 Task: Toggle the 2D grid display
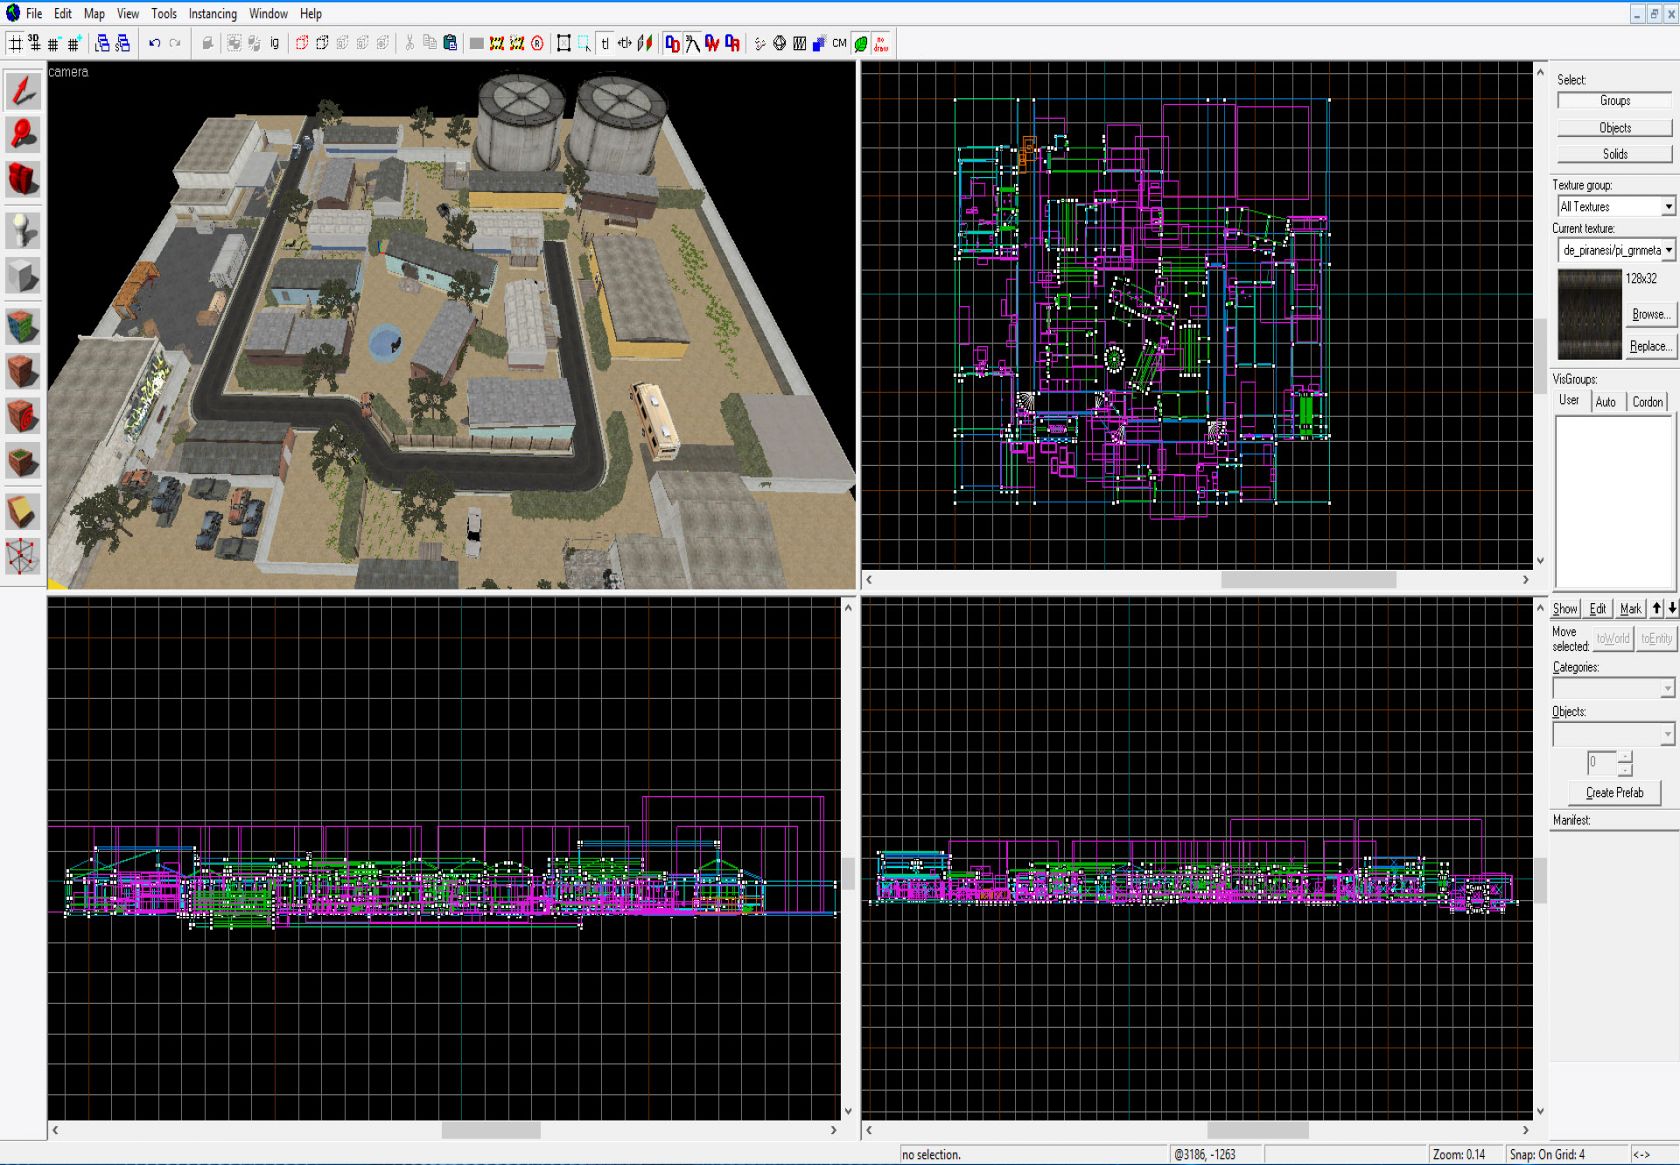(15, 43)
